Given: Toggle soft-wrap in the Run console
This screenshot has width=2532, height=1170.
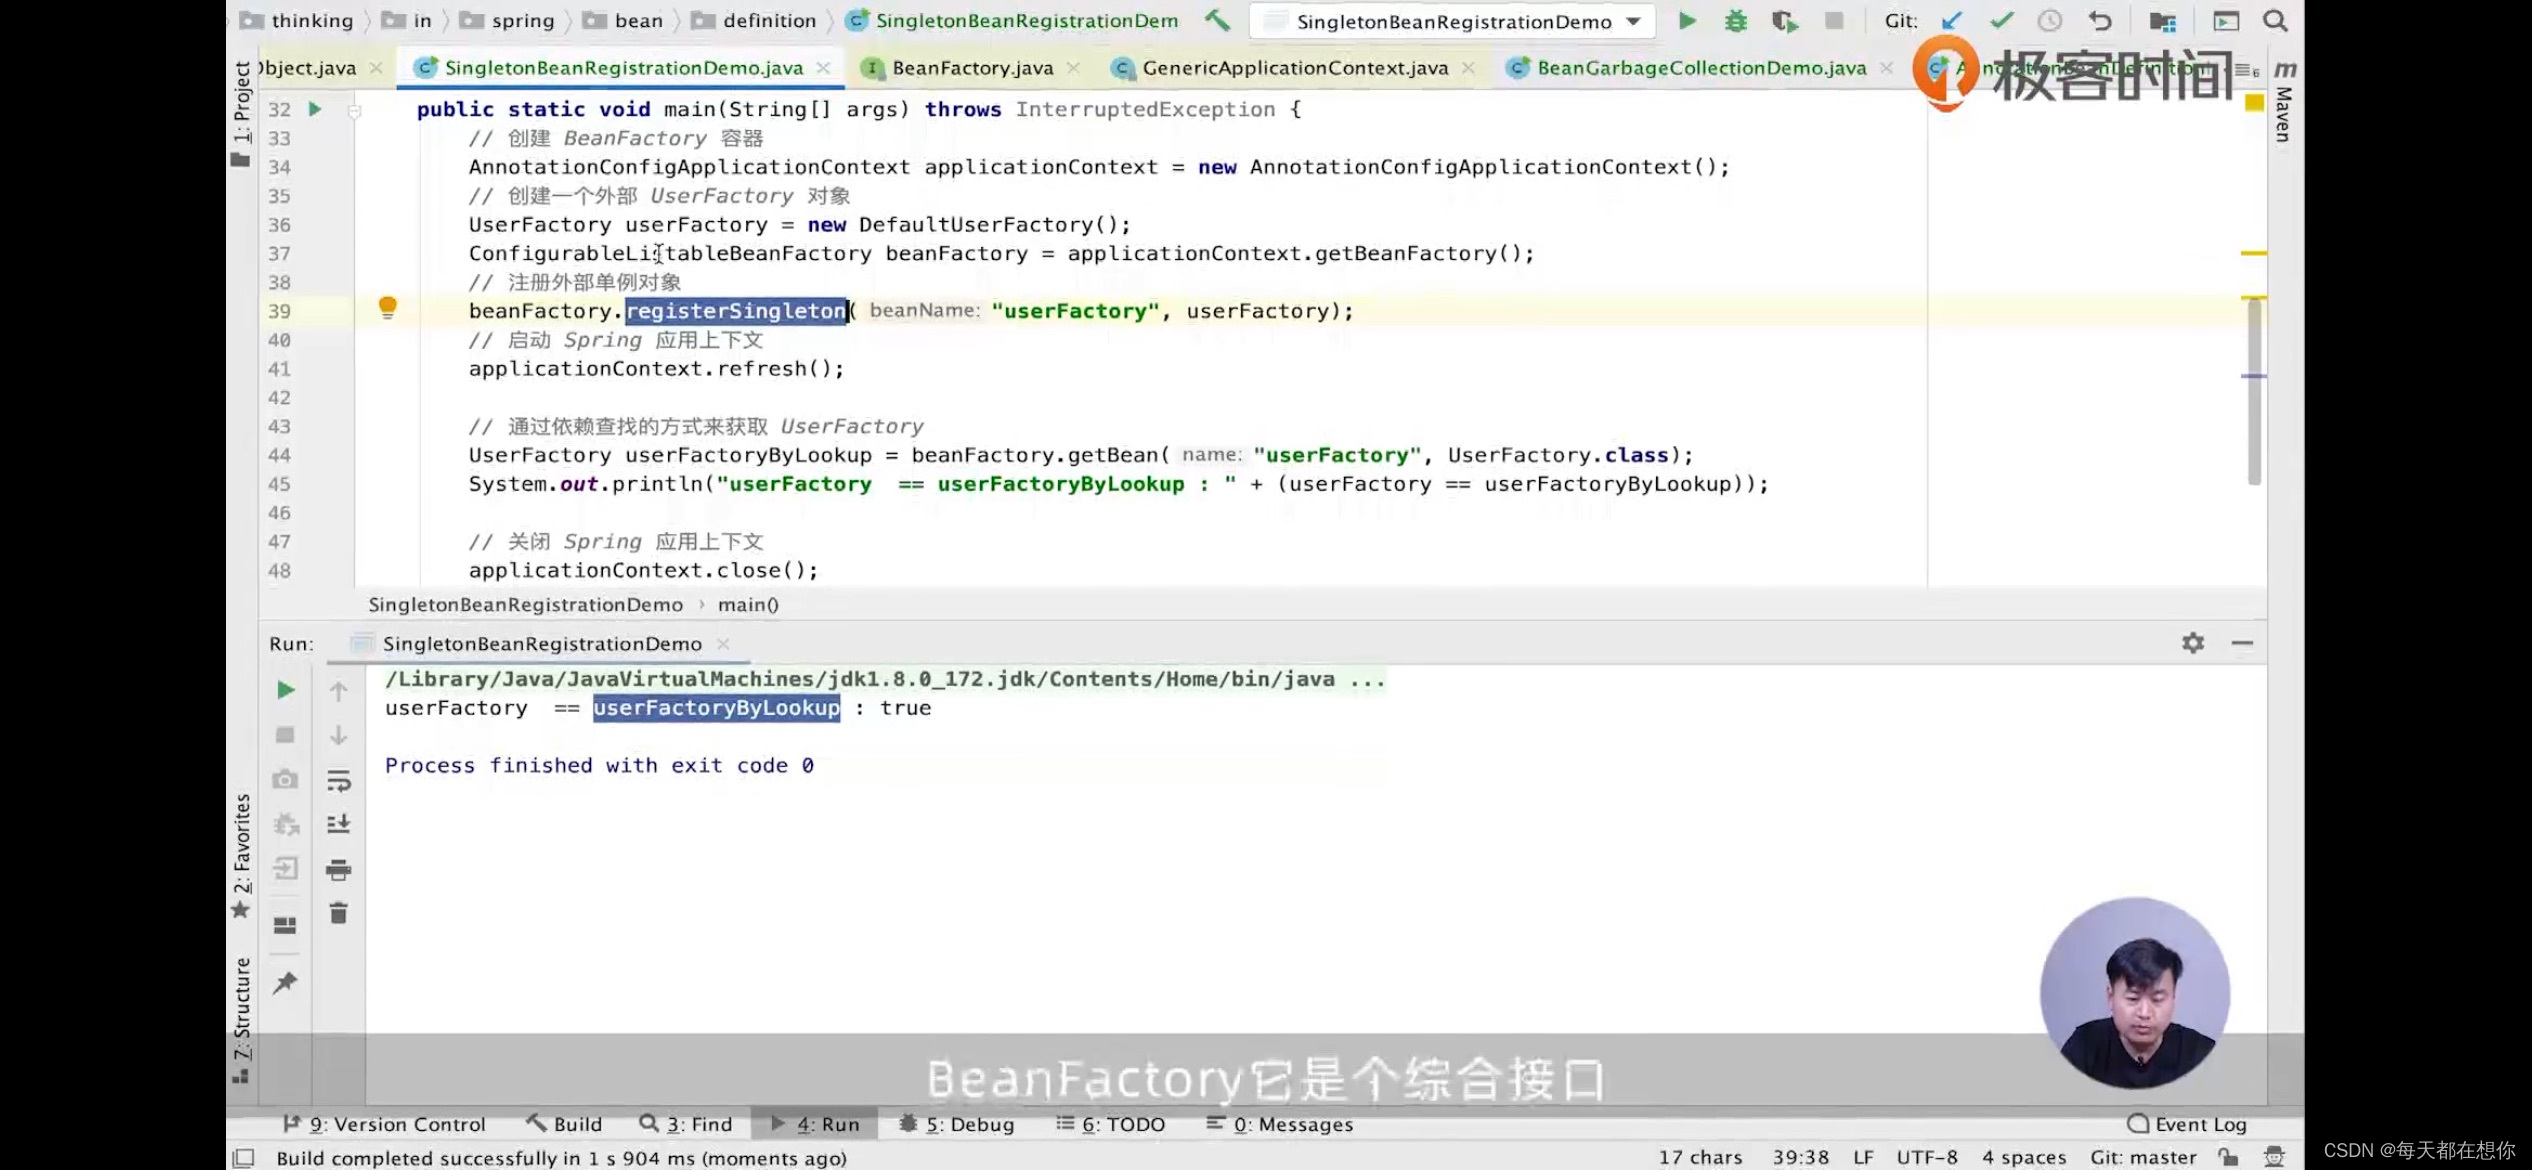Looking at the screenshot, I should pyautogui.click(x=338, y=780).
